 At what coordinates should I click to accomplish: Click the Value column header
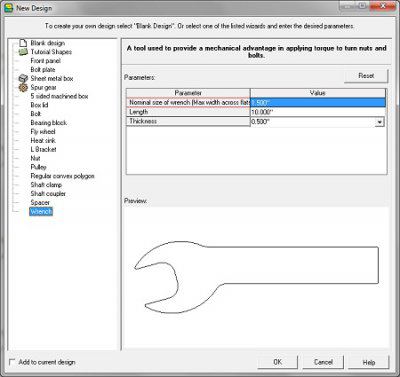(x=318, y=93)
